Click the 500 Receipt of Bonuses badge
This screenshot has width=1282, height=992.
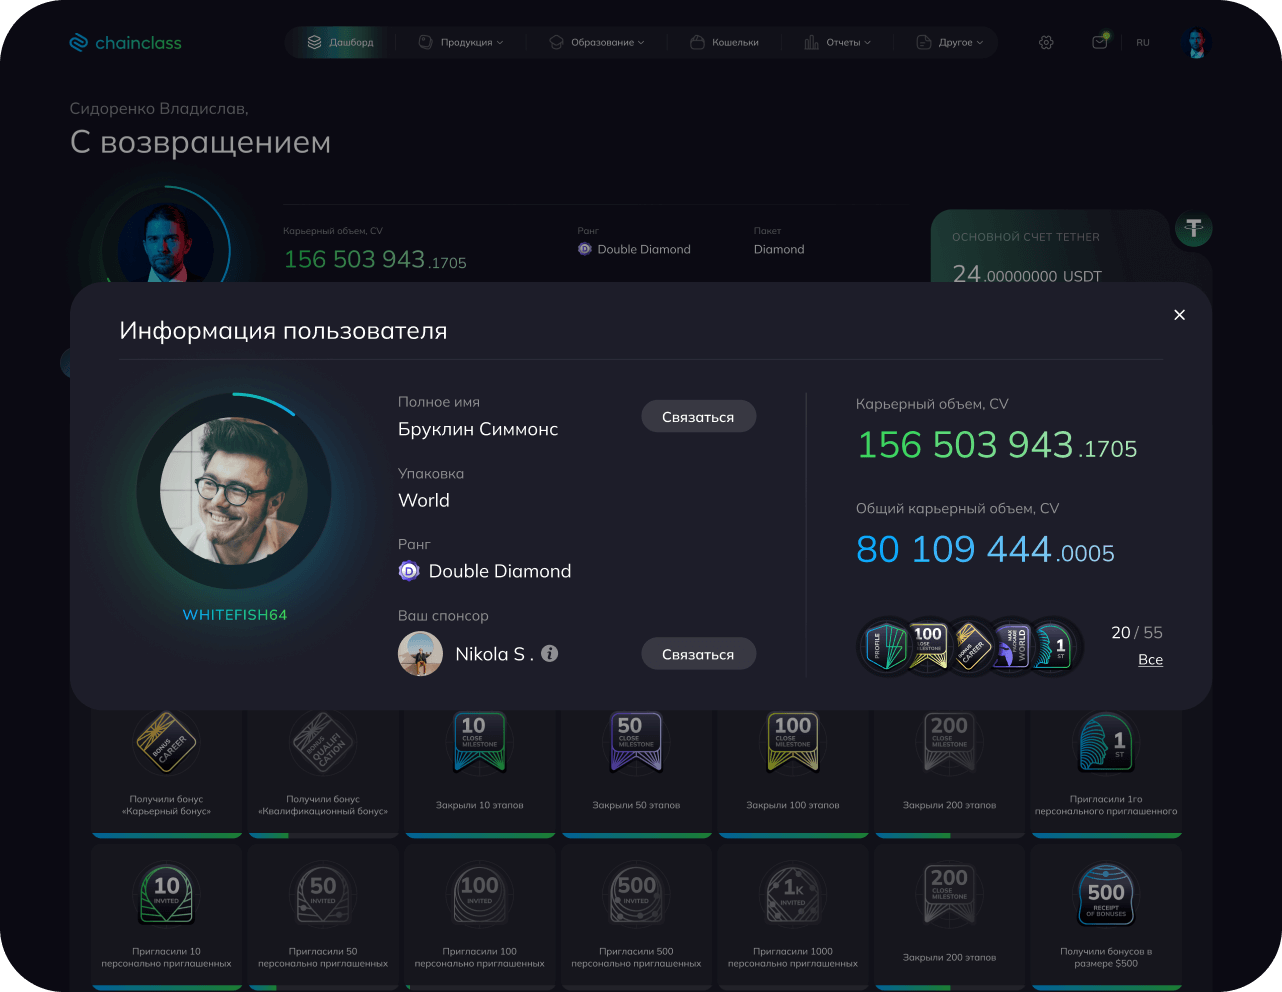click(1106, 893)
